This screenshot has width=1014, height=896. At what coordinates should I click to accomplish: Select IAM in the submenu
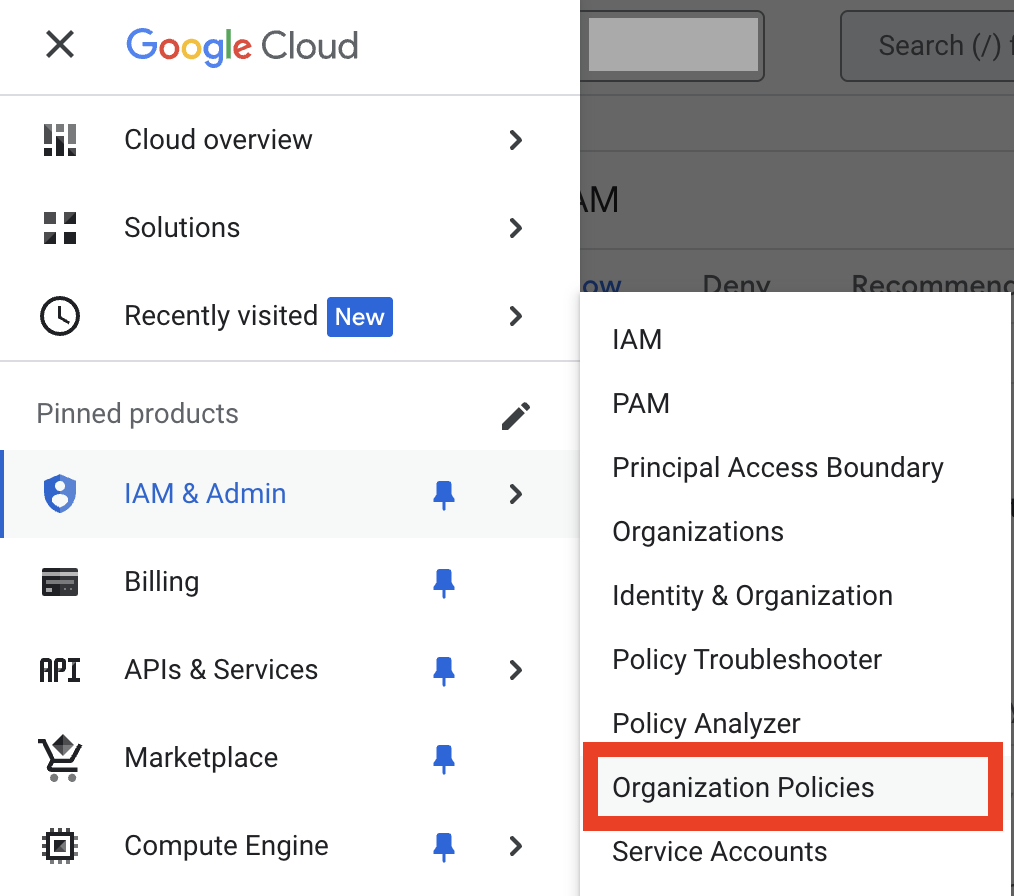click(x=797, y=339)
